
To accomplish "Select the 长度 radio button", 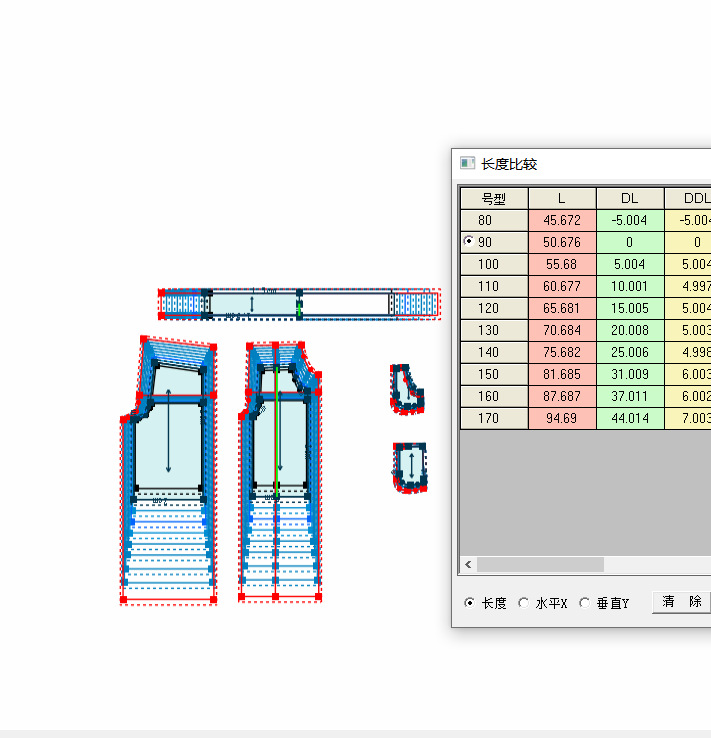I will coord(469,602).
